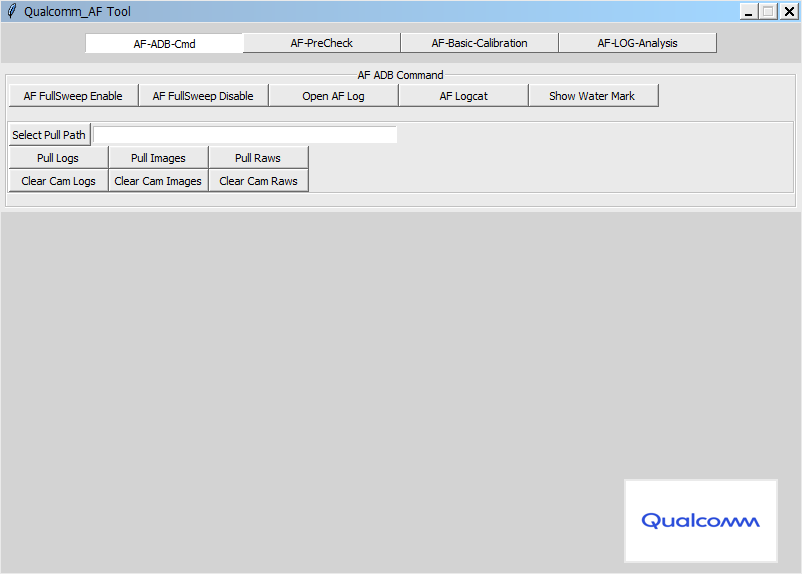Click the Pull Logs button
802x574 pixels.
(x=58, y=158)
